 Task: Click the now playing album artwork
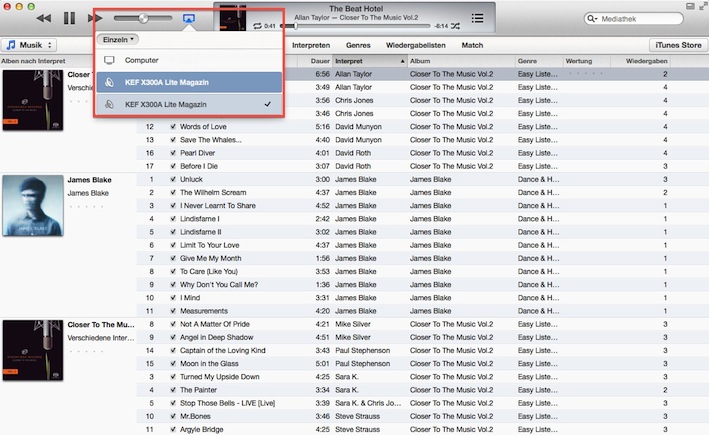pyautogui.click(x=232, y=18)
